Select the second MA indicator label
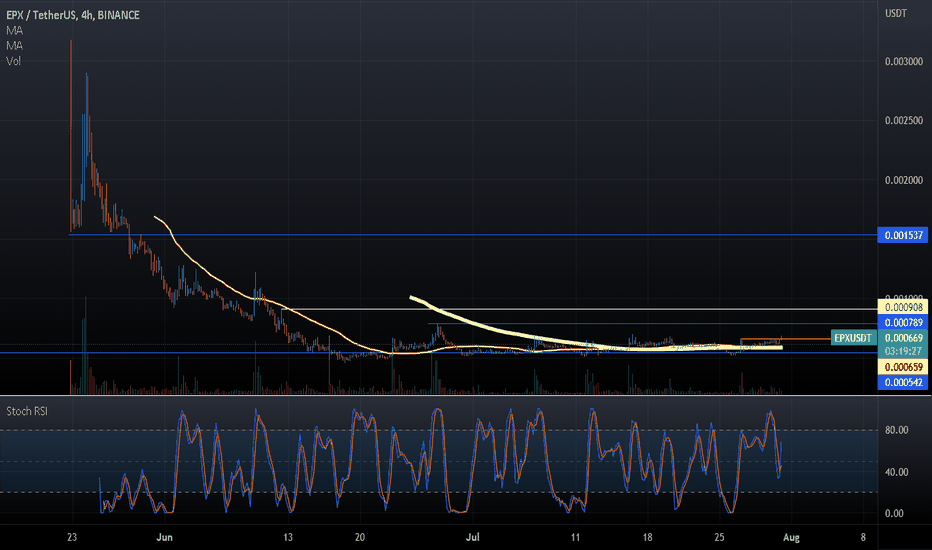This screenshot has height=550, width=932. (14, 46)
